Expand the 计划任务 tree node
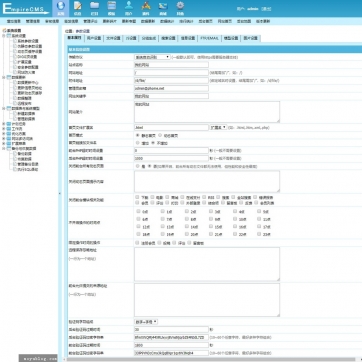This screenshot has height=362, width=362. (4, 124)
